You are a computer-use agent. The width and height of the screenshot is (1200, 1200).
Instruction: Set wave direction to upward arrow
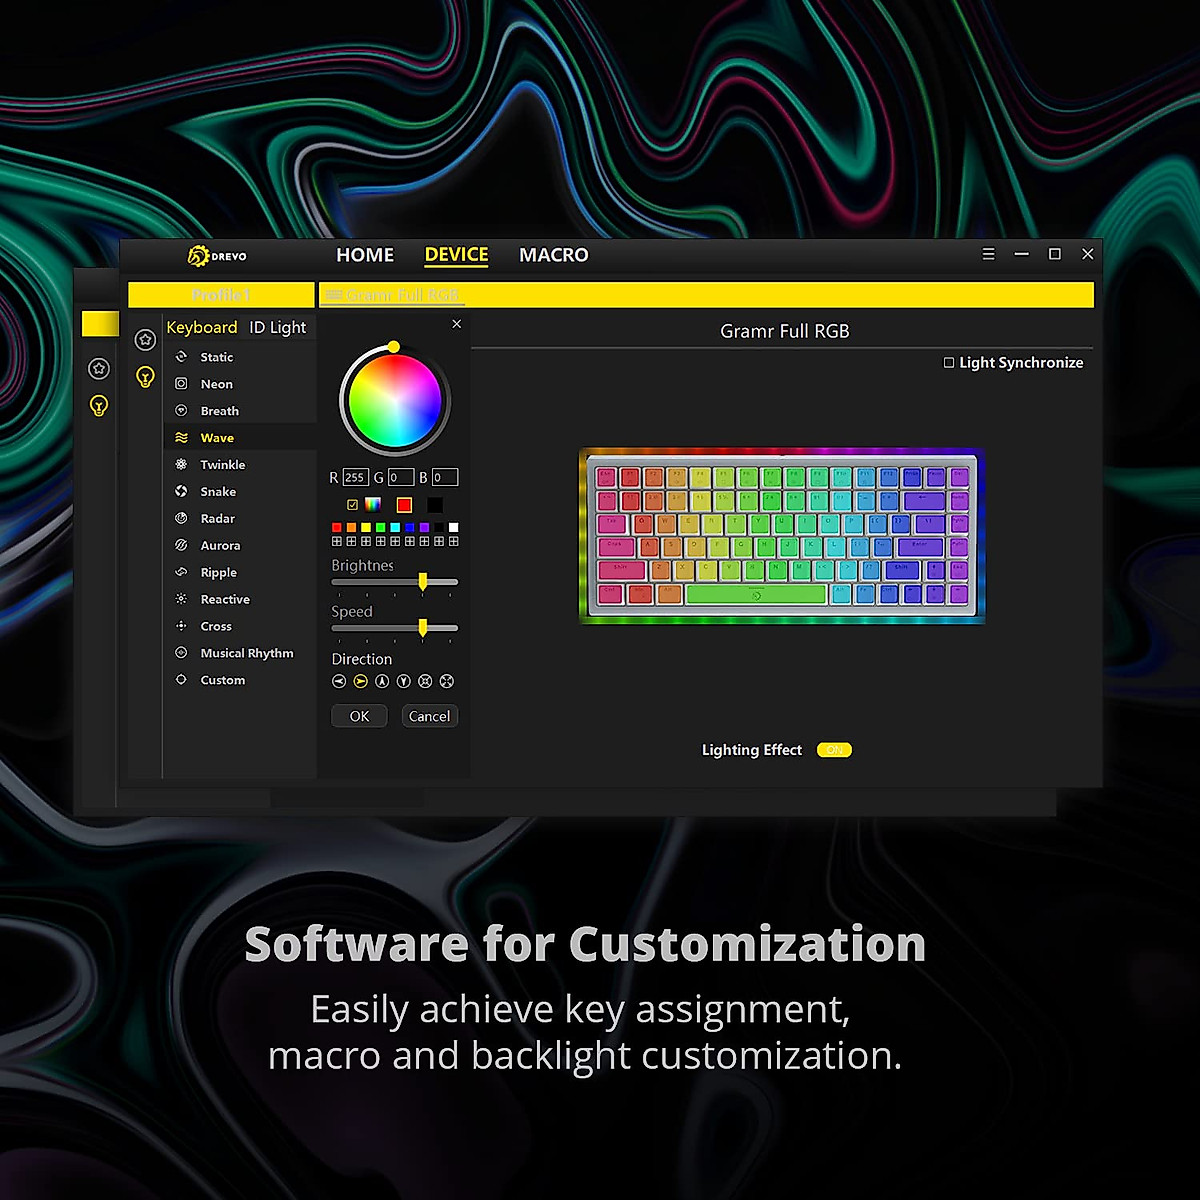[x=382, y=682]
